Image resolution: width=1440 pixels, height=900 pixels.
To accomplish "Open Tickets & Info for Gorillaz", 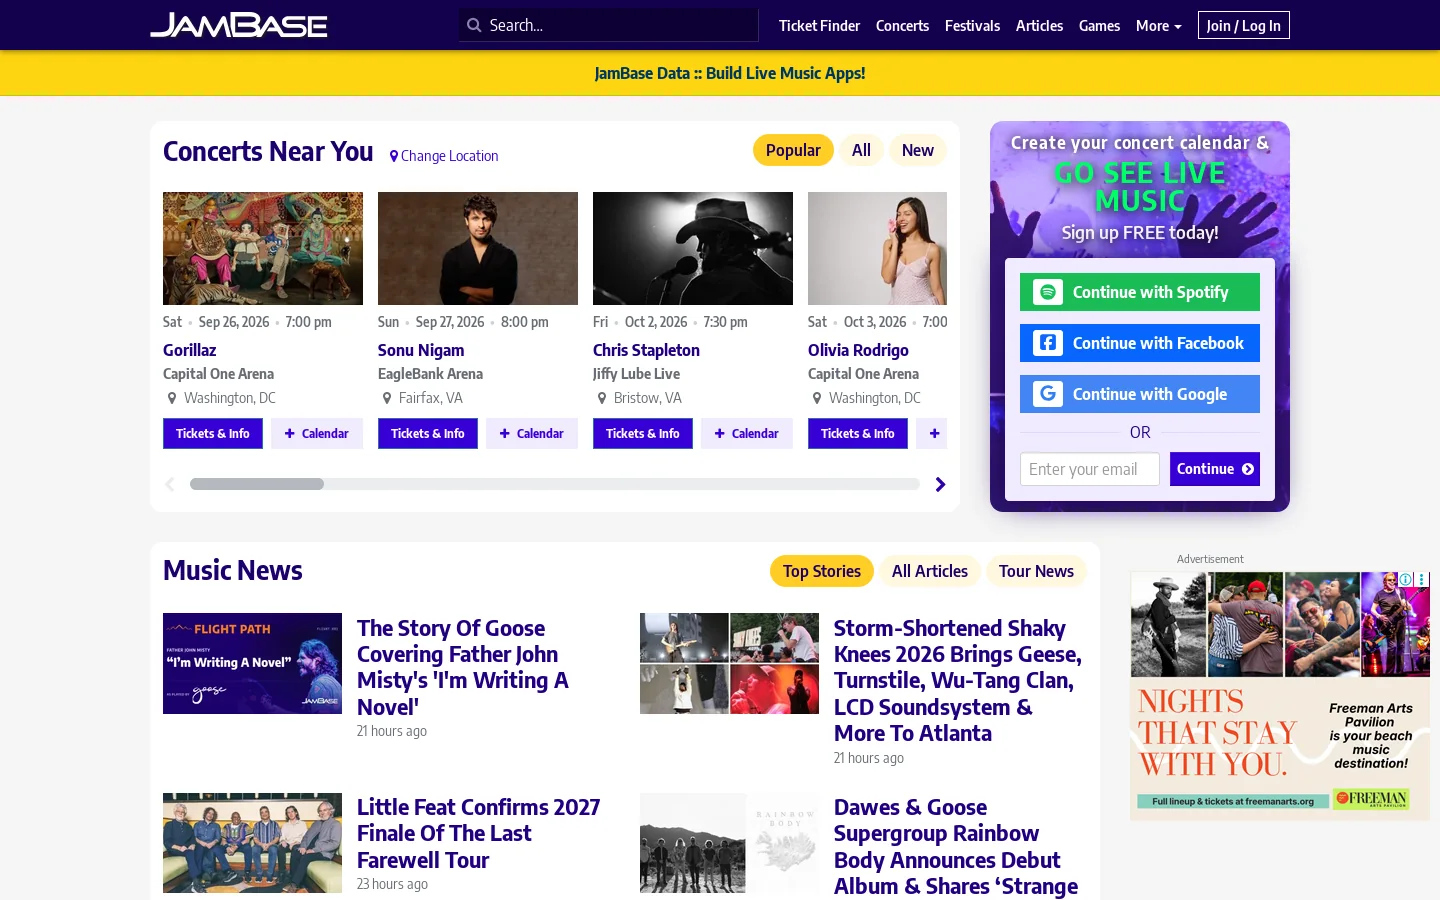I will coord(213,433).
